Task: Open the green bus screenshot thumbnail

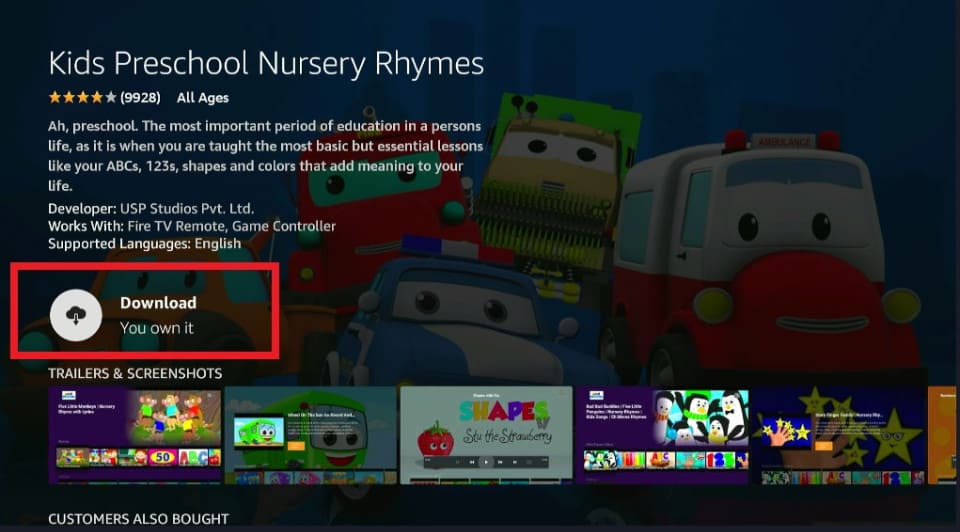Action: point(310,435)
